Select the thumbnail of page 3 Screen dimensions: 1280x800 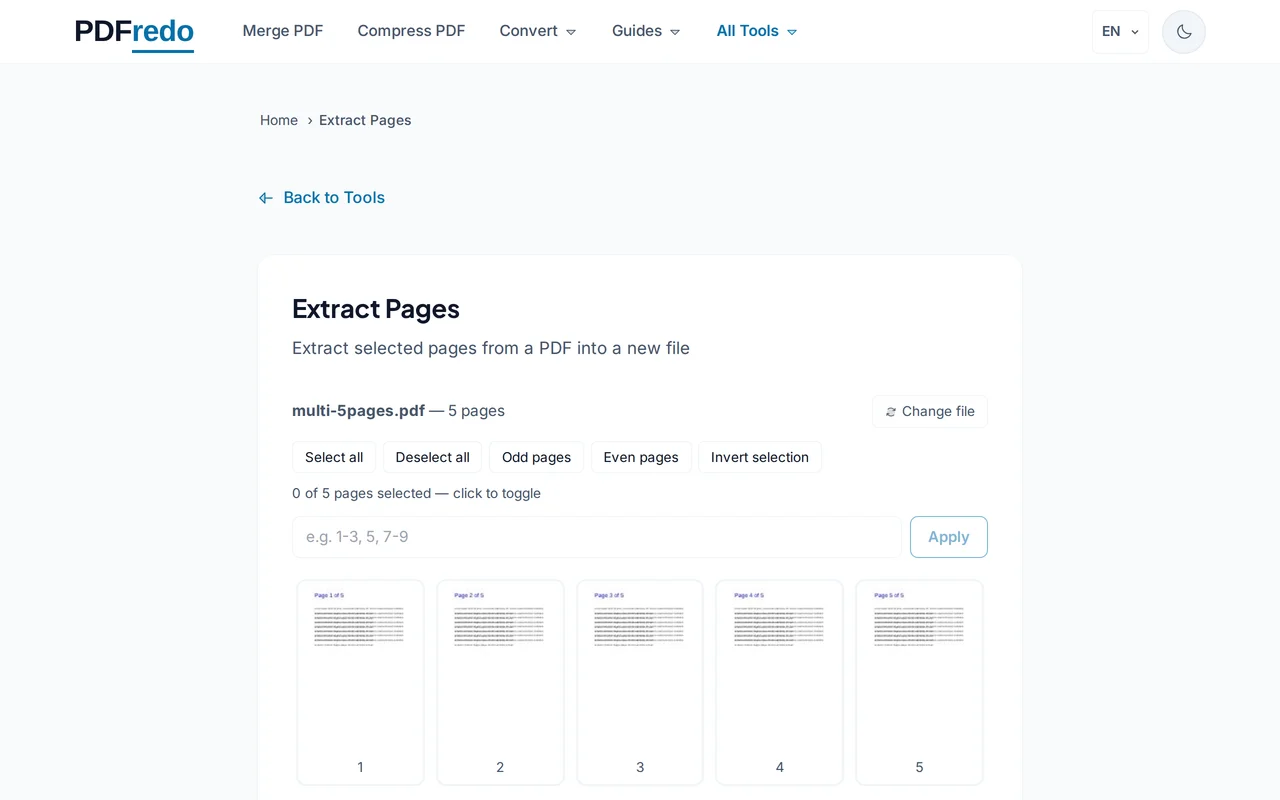pyautogui.click(x=640, y=682)
